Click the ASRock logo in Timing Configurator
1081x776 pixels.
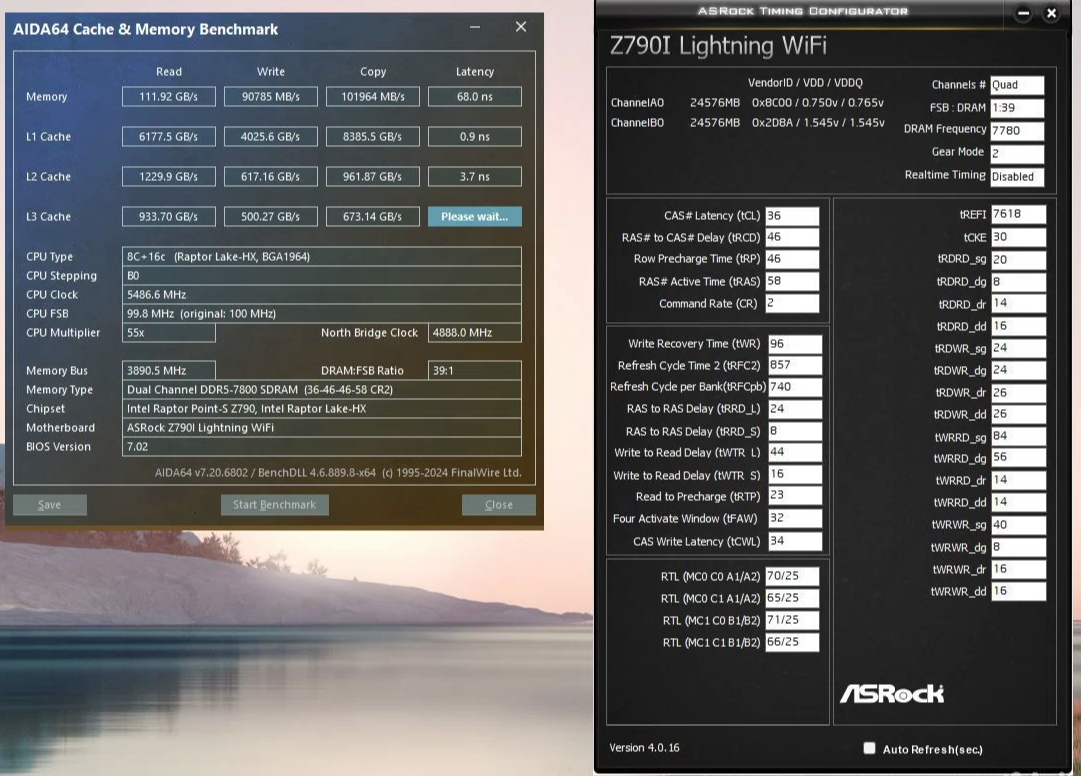pyautogui.click(x=891, y=693)
